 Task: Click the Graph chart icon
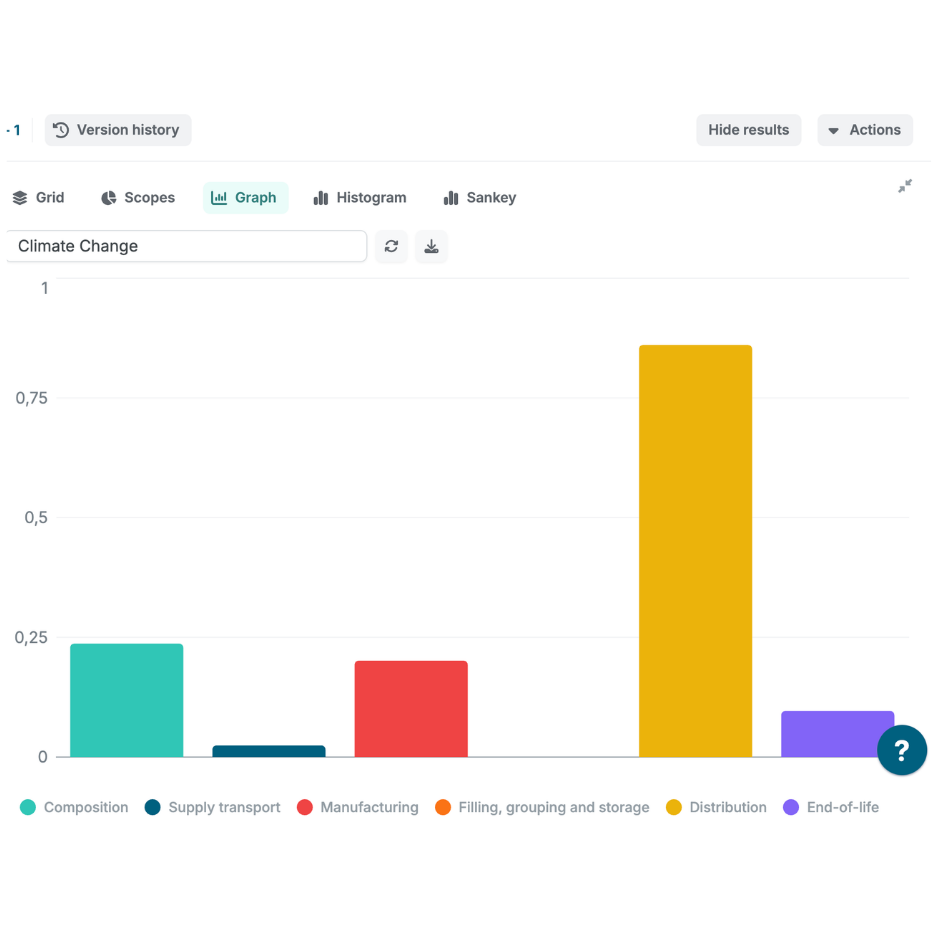pos(219,197)
